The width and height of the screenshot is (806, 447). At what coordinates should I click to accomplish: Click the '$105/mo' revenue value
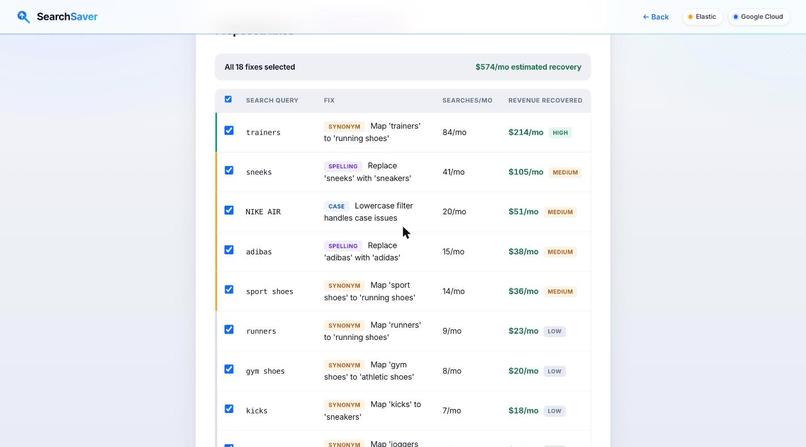[525, 172]
